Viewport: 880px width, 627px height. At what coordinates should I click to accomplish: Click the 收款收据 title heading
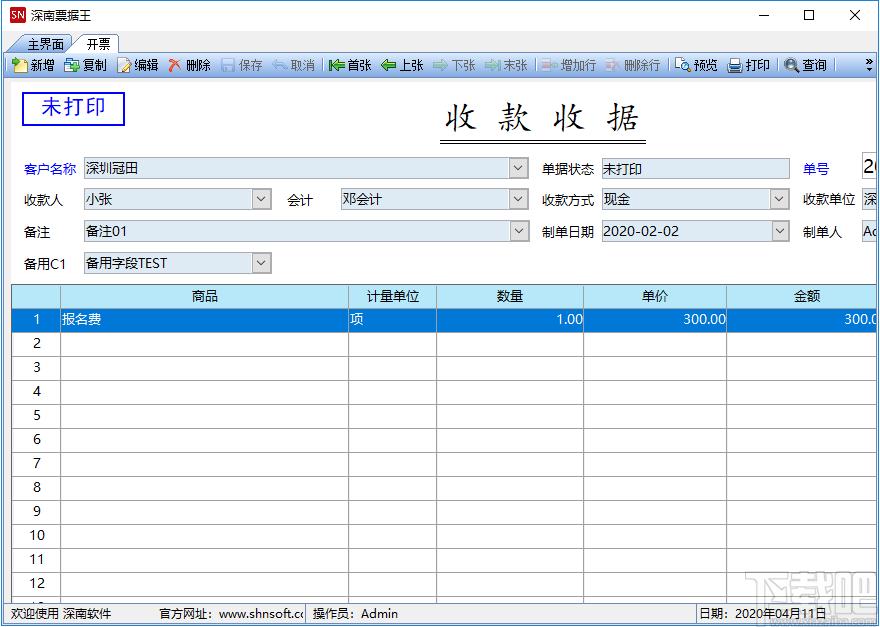click(x=542, y=118)
